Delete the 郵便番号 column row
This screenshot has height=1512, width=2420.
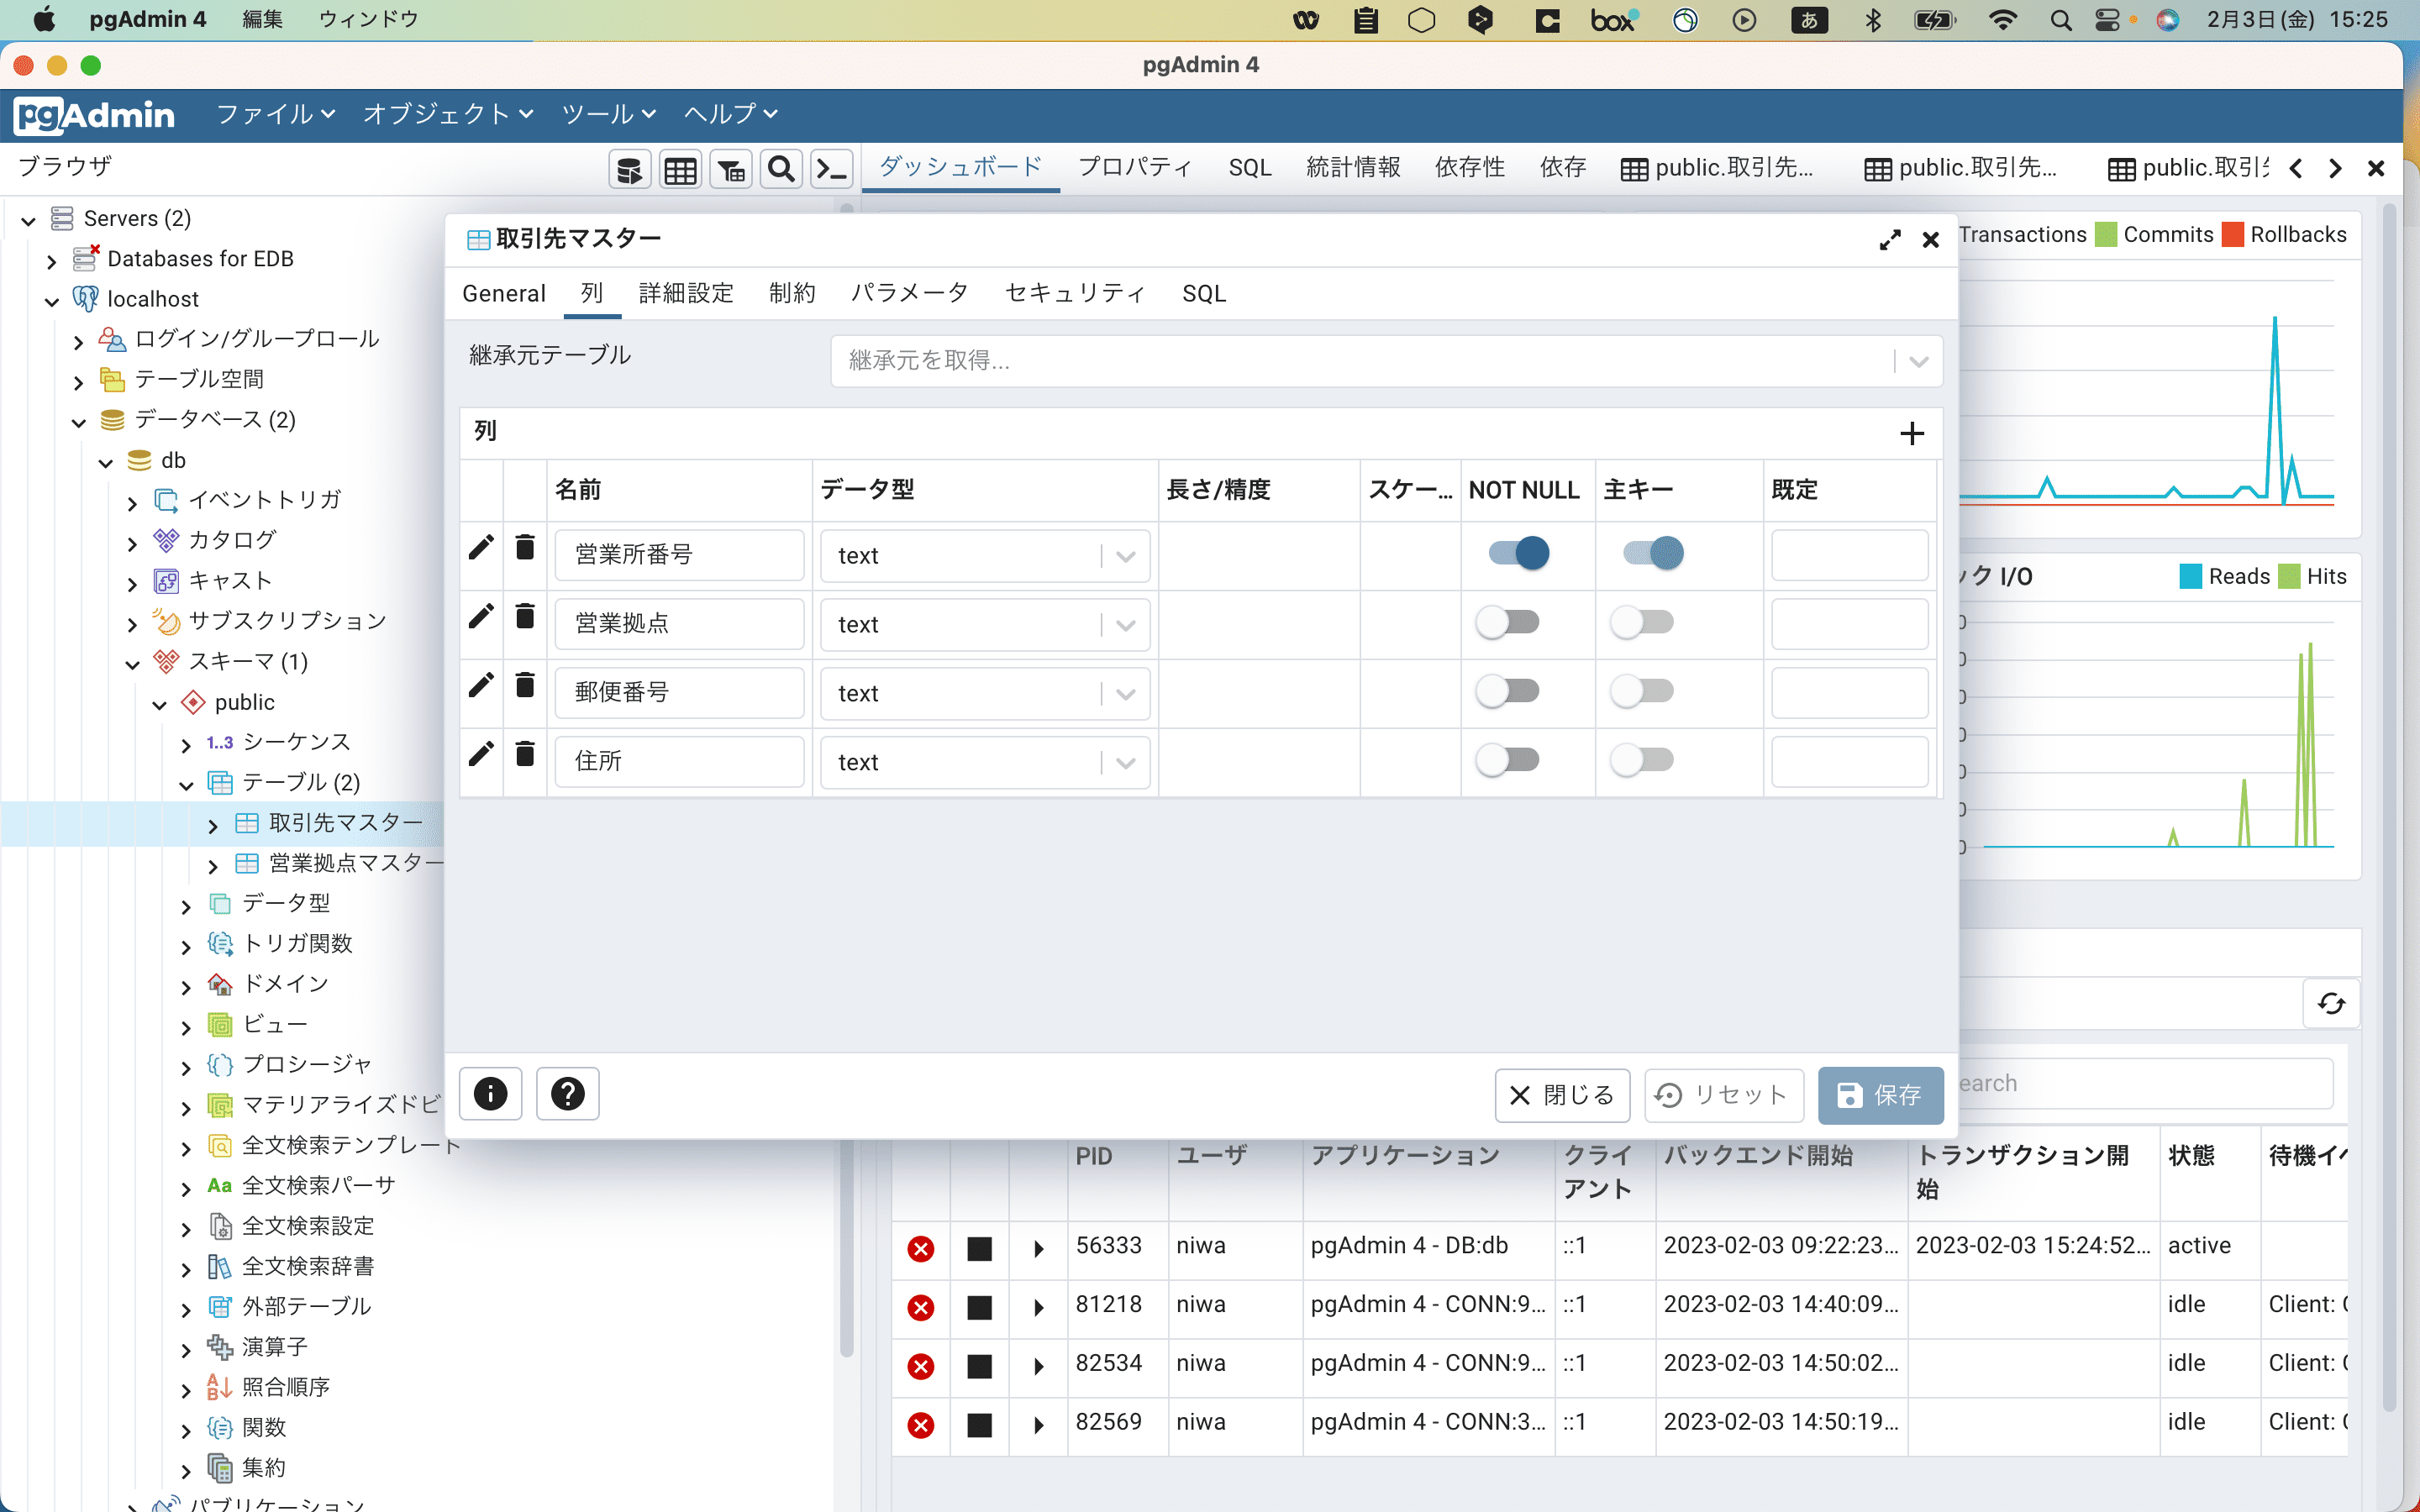coord(524,686)
